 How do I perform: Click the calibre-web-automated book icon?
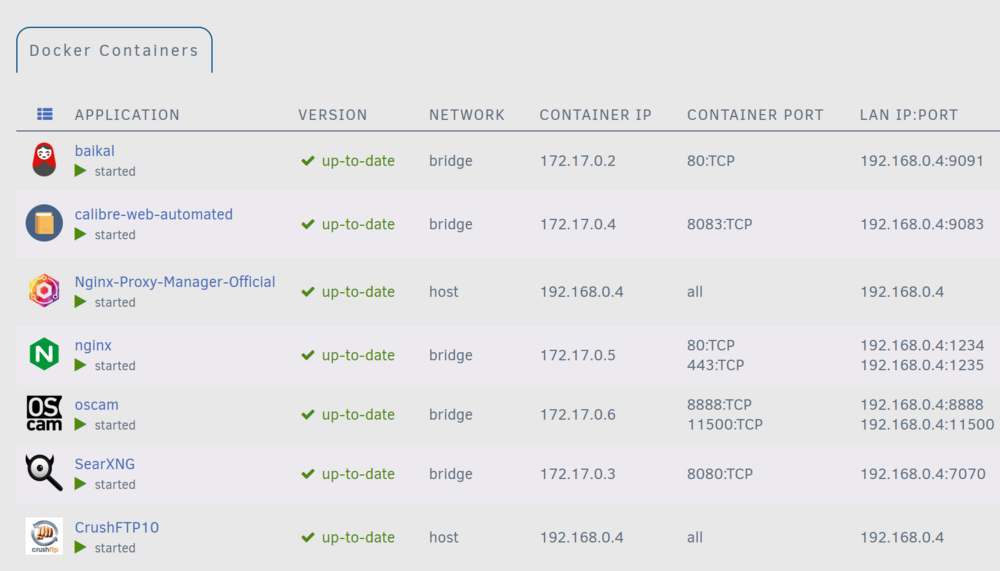tap(44, 223)
